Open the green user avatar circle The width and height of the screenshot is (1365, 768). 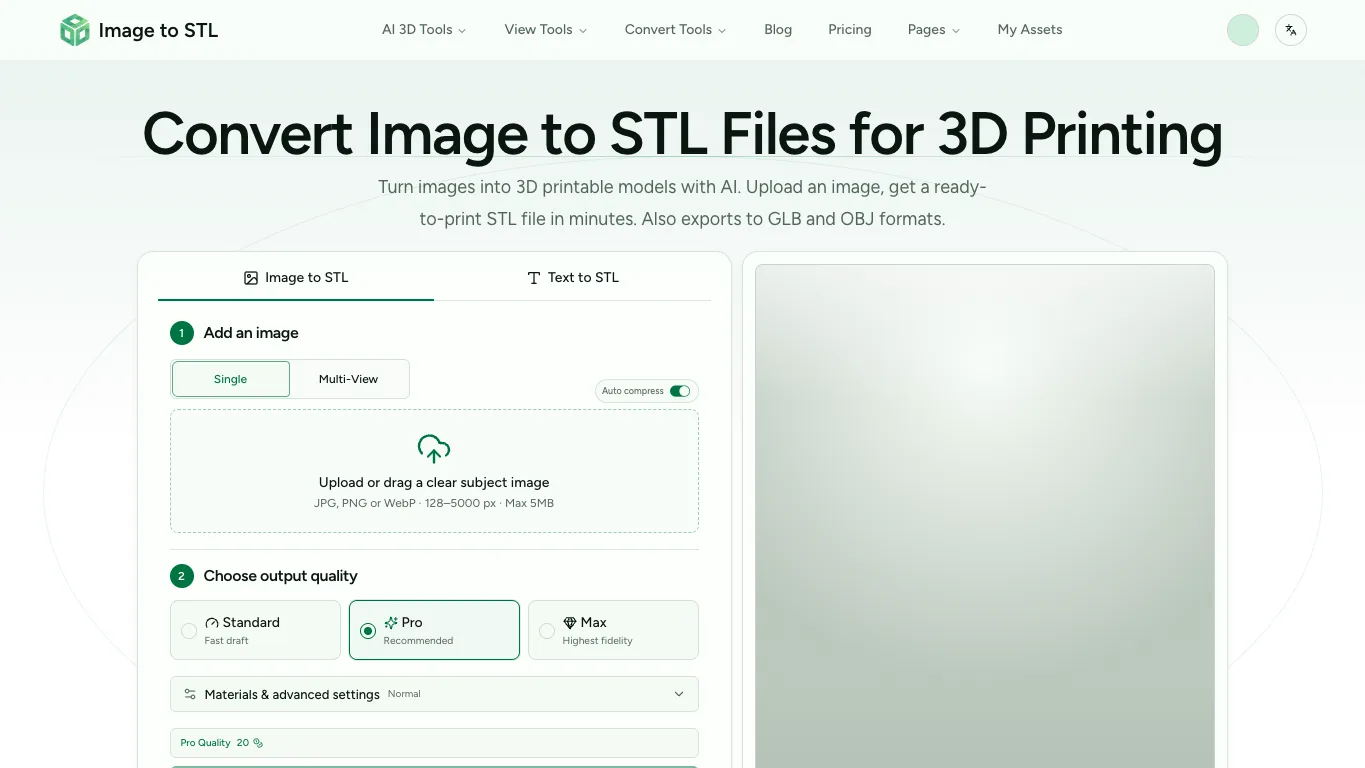1243,30
